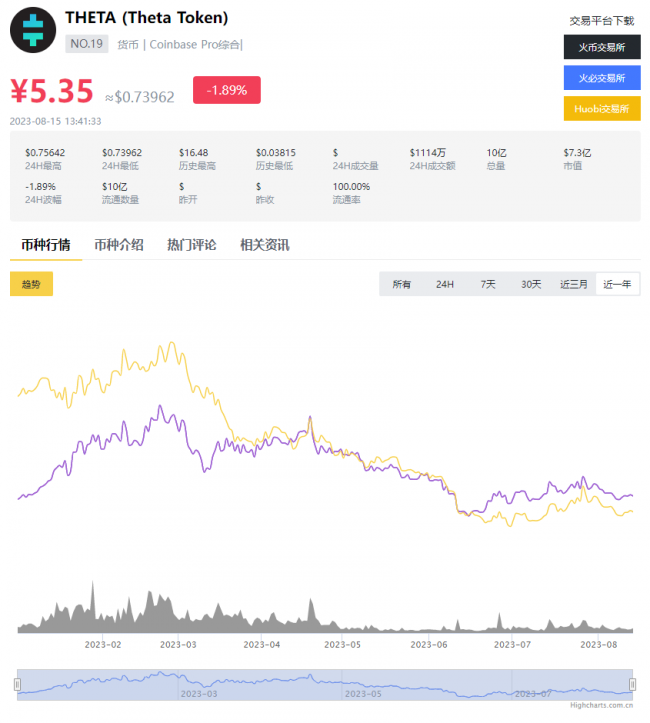
Task: Click the Coinbase Pro综合 text
Action: (195, 45)
